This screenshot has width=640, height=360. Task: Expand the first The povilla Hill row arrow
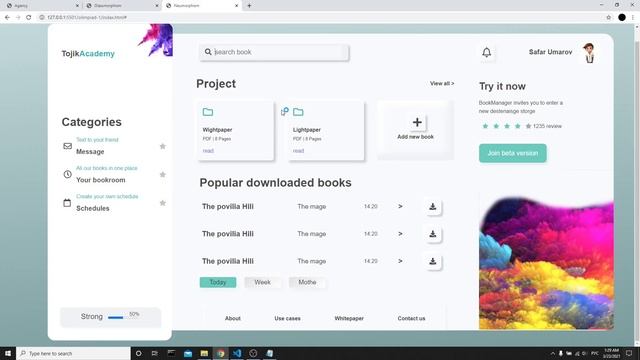(x=400, y=207)
